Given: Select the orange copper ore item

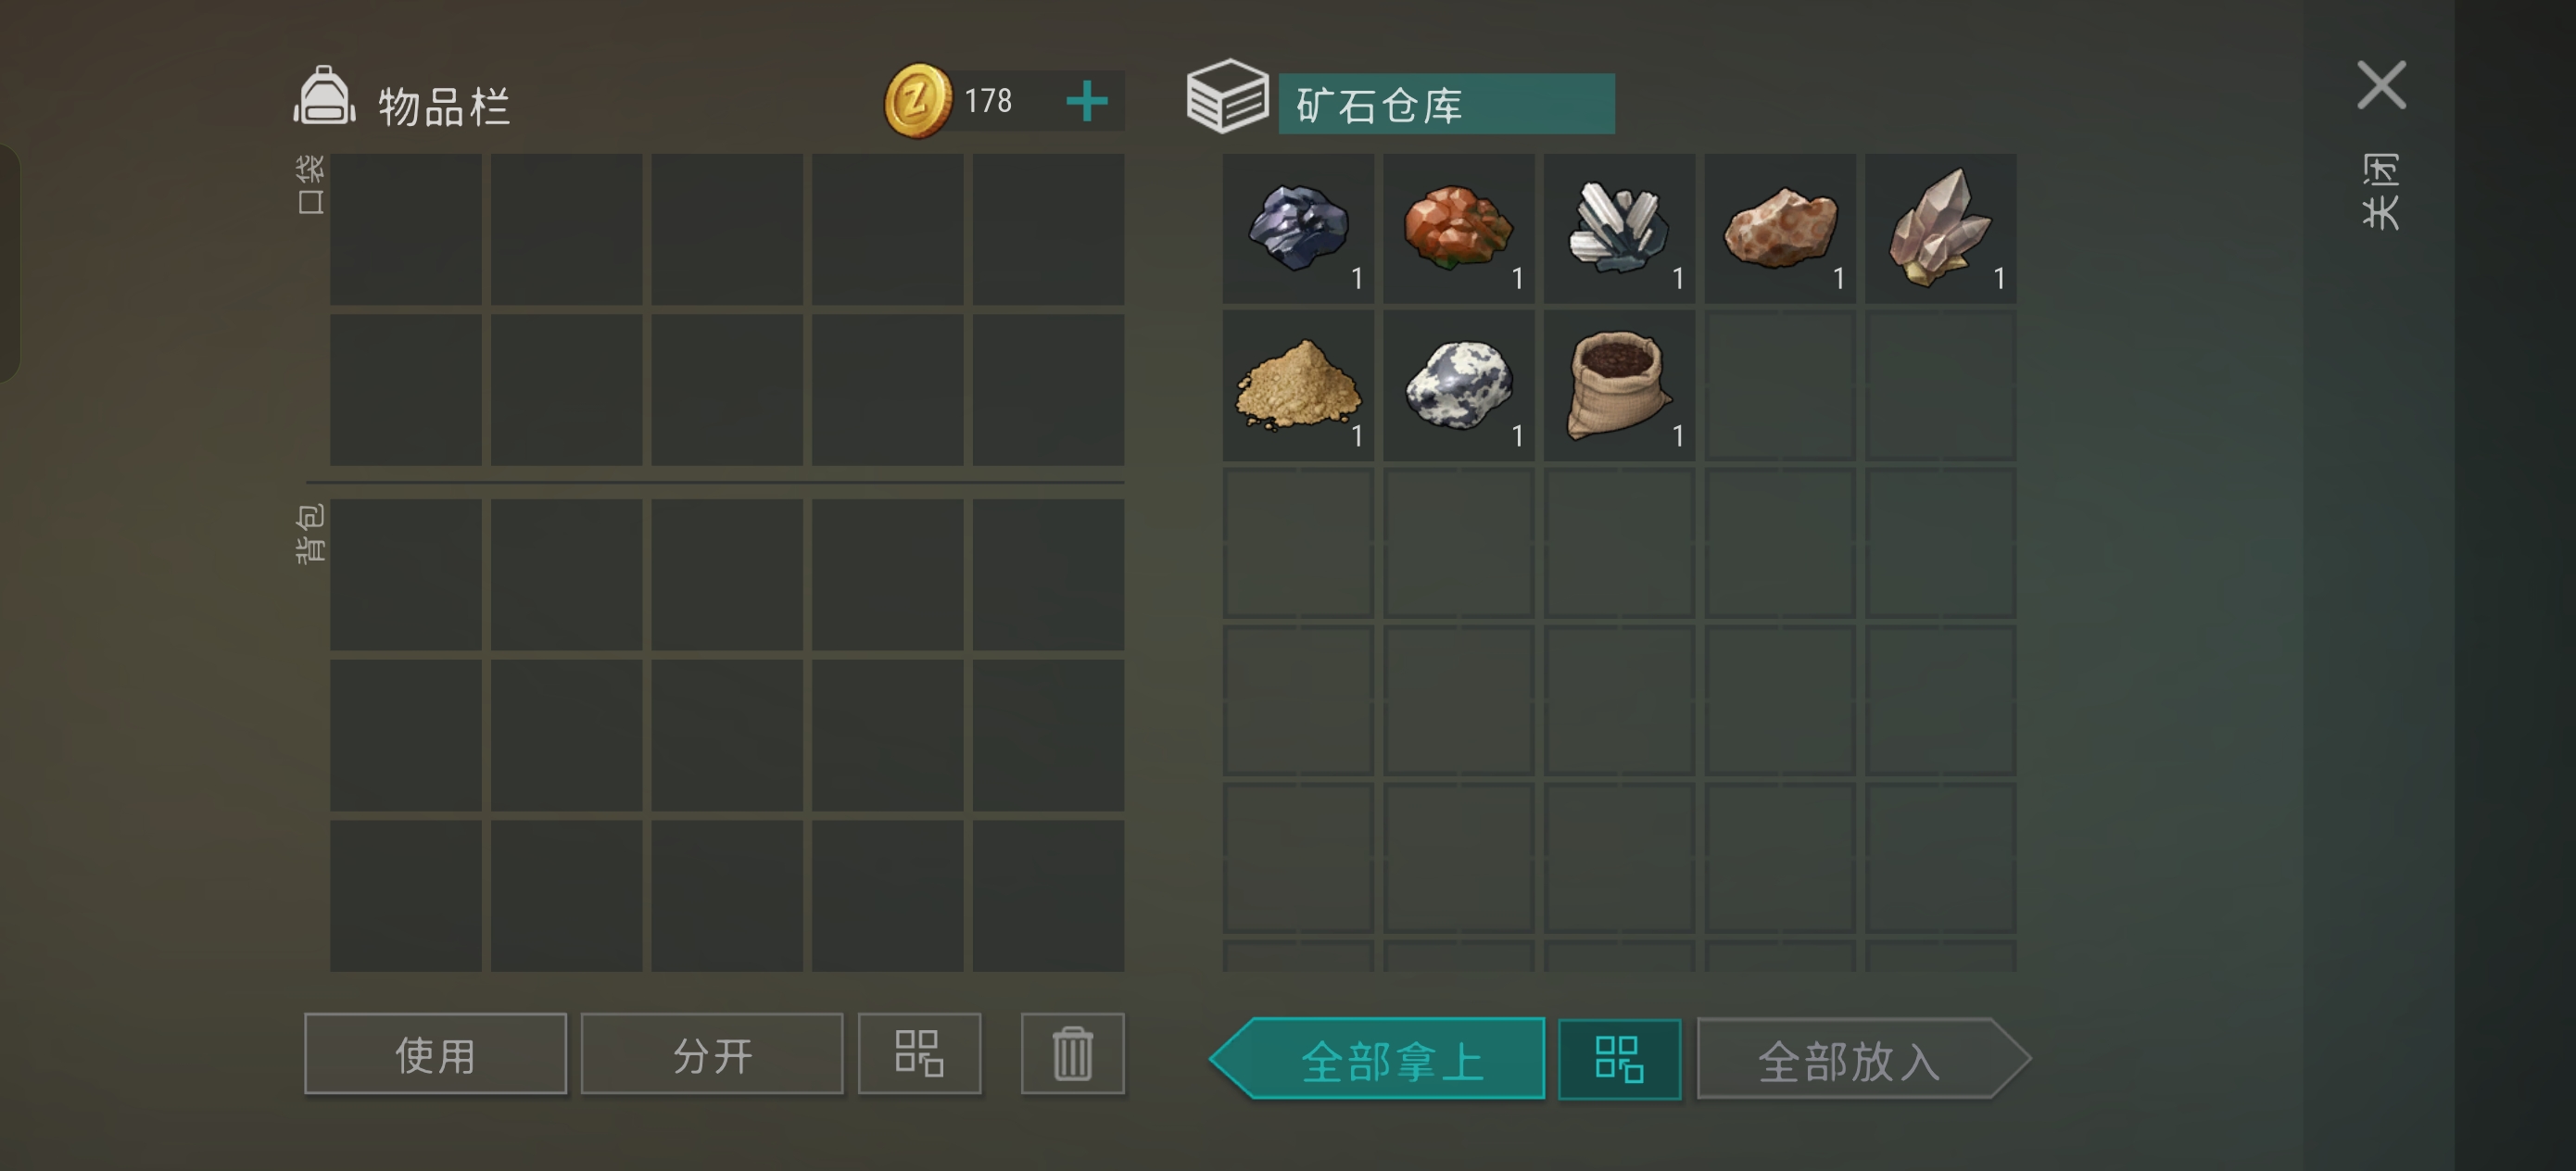Looking at the screenshot, I should (x=1459, y=228).
